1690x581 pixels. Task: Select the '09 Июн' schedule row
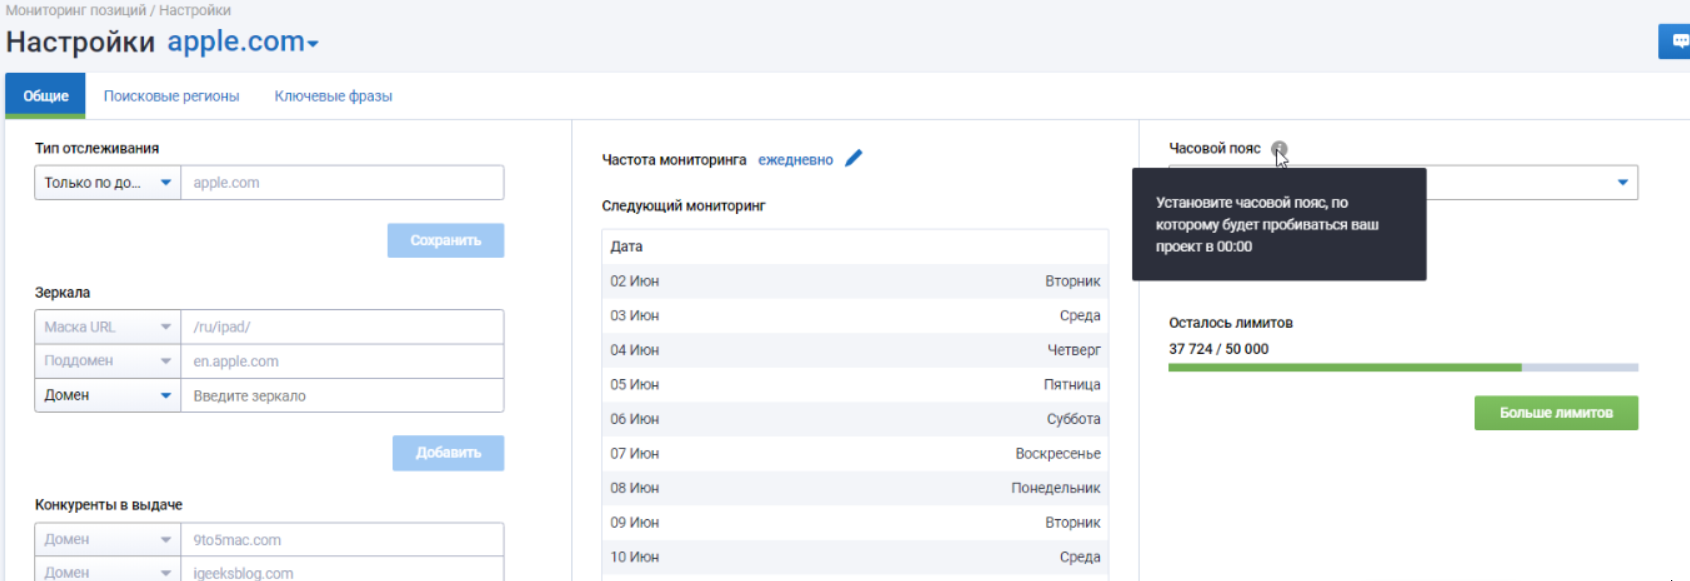pyautogui.click(x=855, y=522)
